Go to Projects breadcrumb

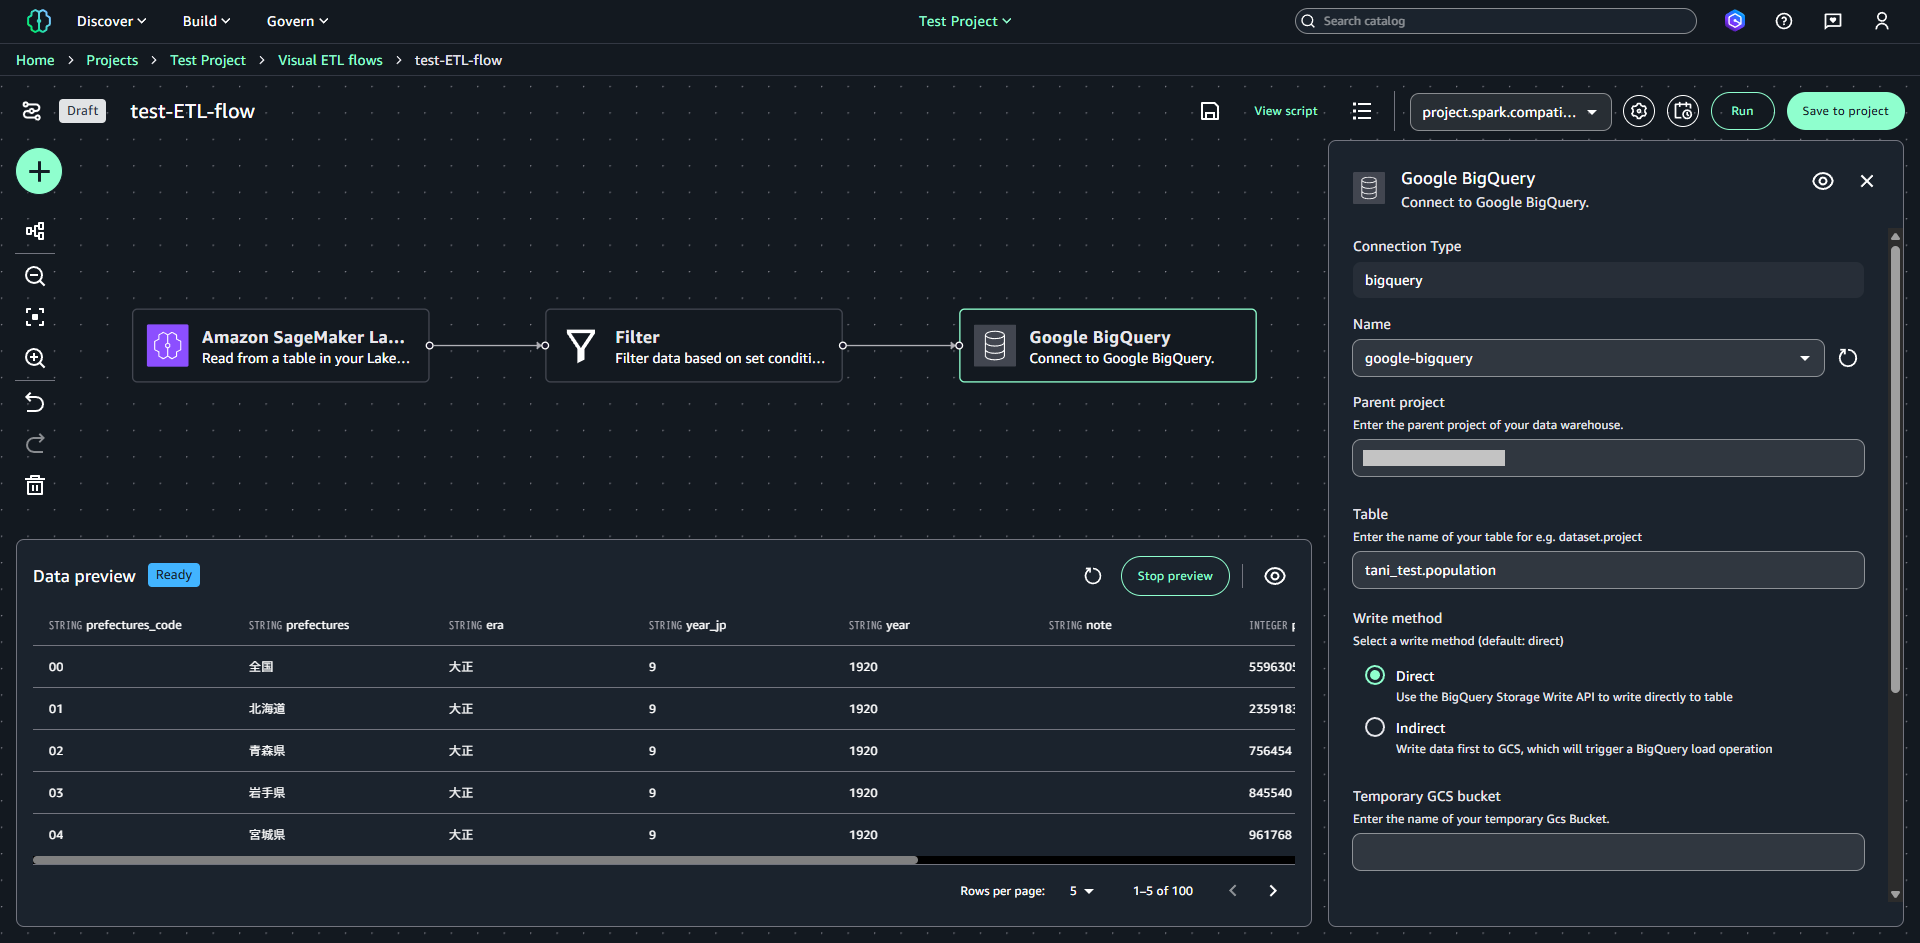click(112, 60)
